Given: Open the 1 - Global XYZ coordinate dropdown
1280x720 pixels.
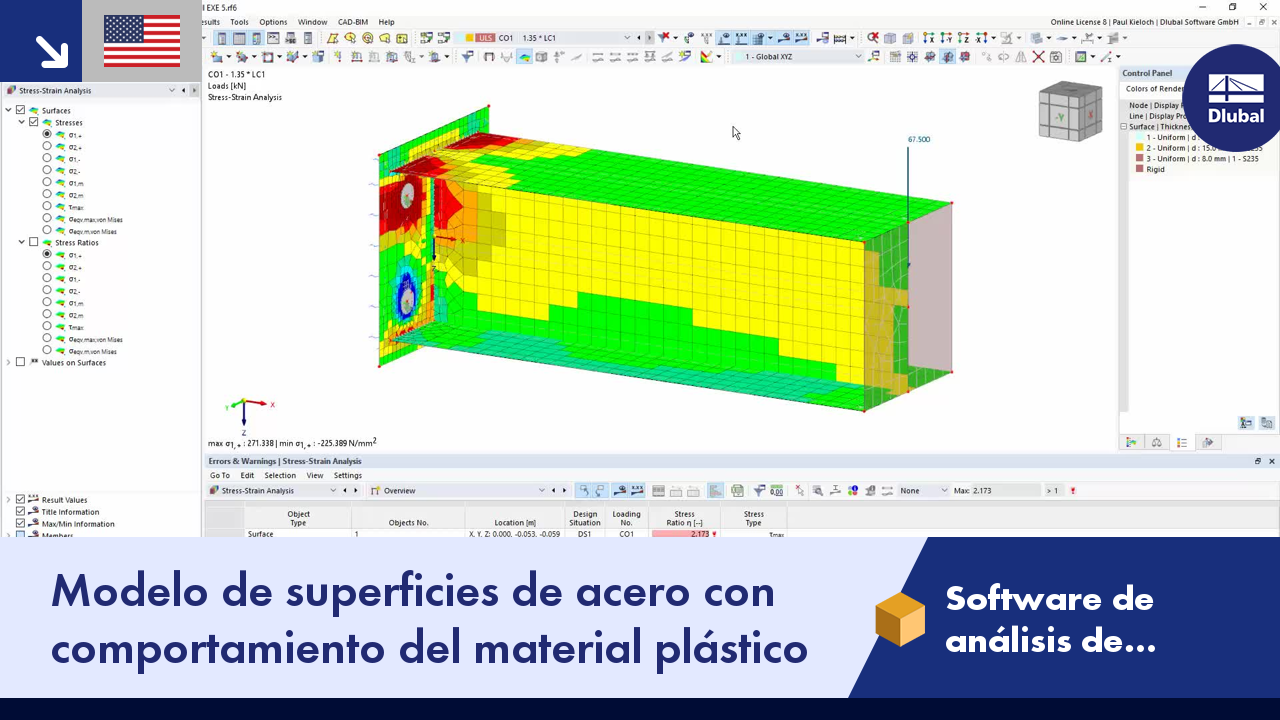Looking at the screenshot, I should [x=857, y=57].
